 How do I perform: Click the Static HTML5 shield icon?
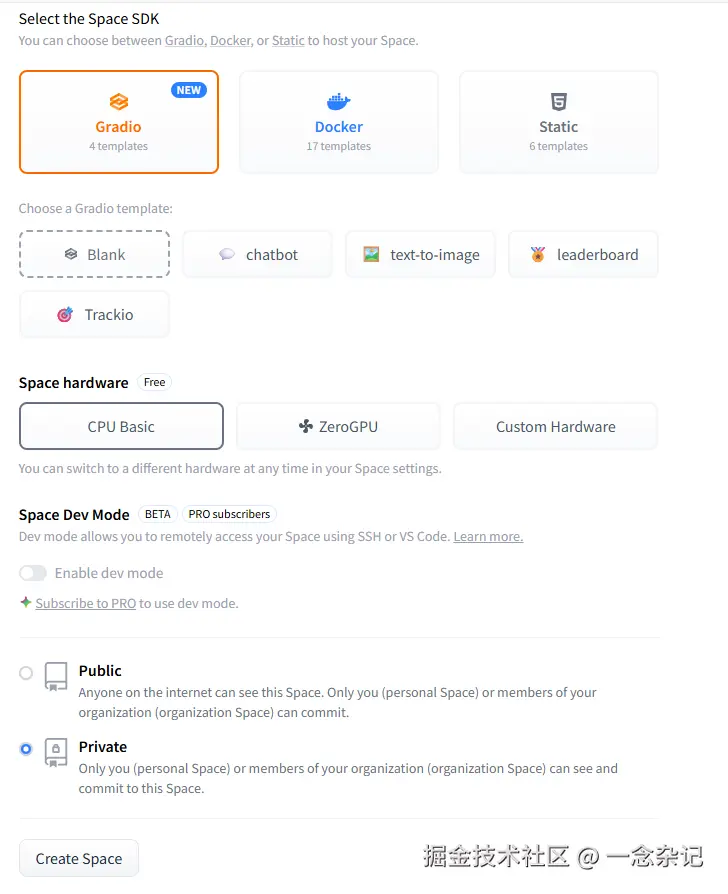pos(558,102)
